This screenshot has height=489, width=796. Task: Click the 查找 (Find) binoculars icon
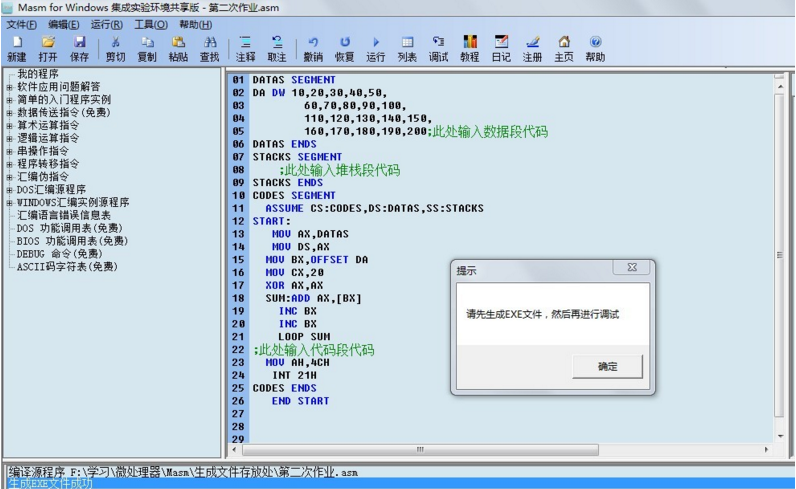(209, 43)
